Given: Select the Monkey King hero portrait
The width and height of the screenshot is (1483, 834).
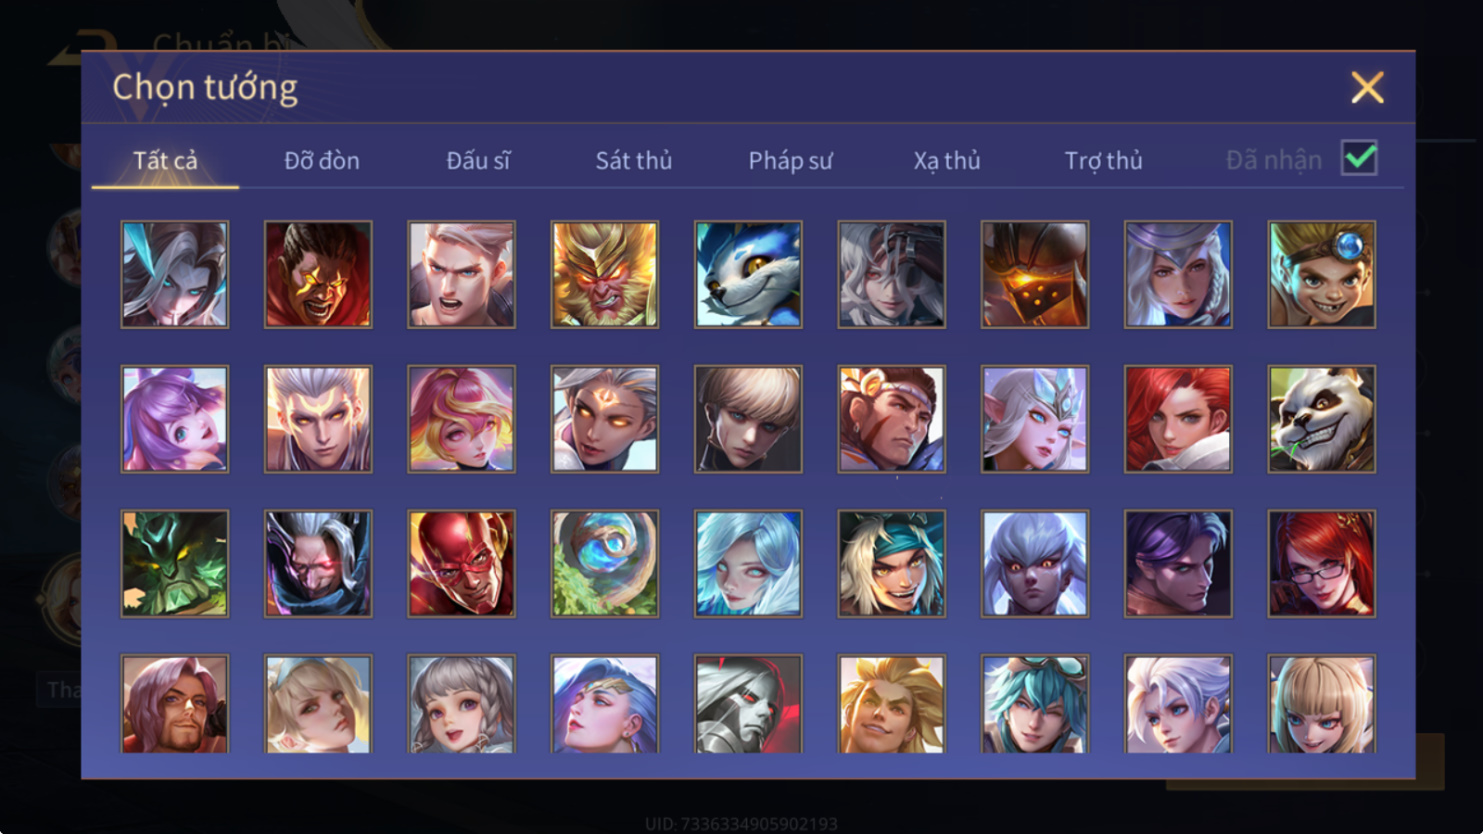Looking at the screenshot, I should coord(604,274).
